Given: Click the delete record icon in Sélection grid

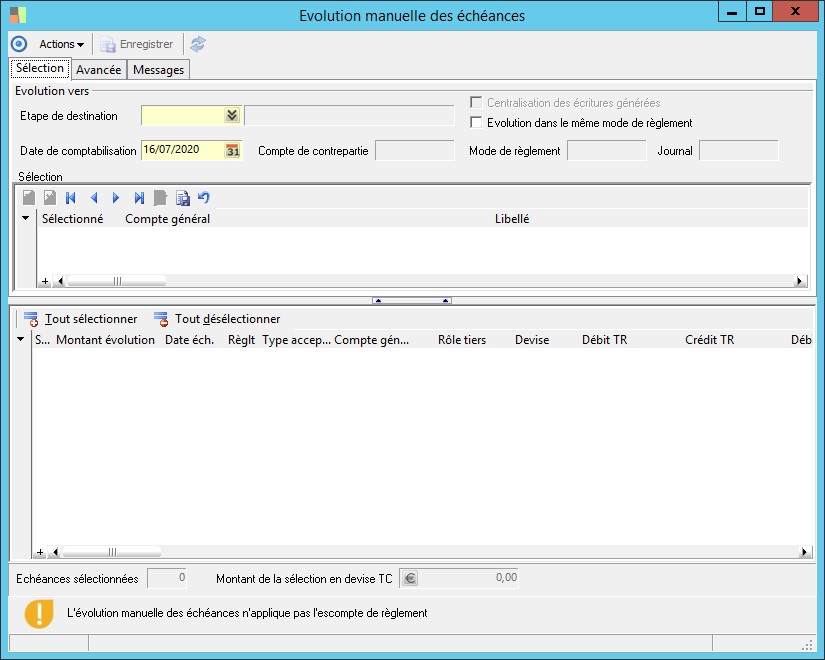Looking at the screenshot, I should pos(160,198).
